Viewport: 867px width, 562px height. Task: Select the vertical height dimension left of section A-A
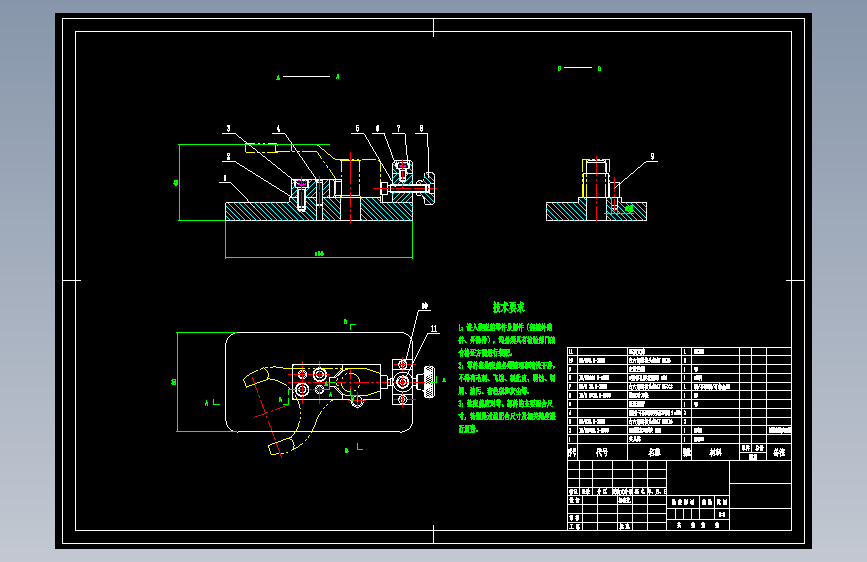(x=176, y=183)
